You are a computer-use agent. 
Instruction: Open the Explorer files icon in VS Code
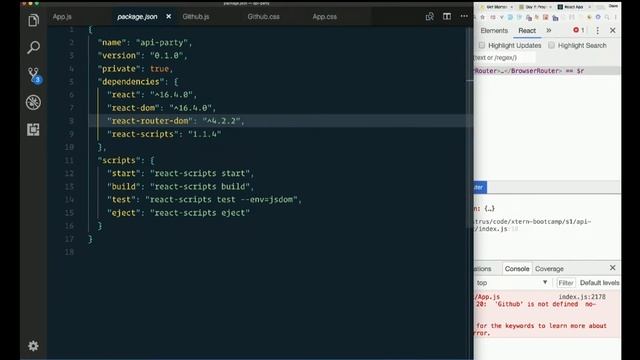click(33, 20)
